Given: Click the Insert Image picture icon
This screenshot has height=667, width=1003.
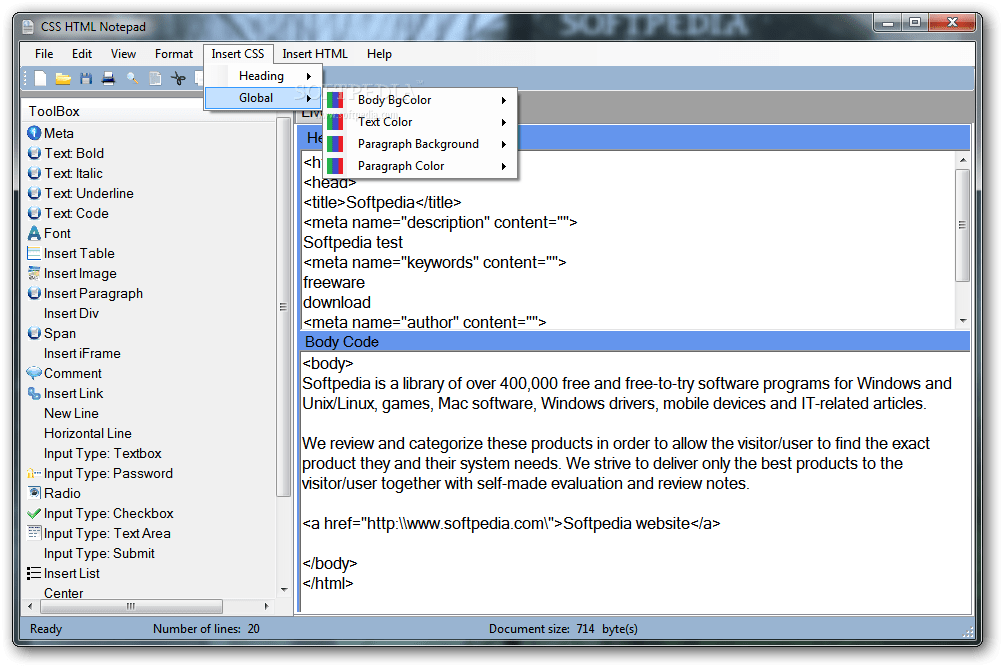Looking at the screenshot, I should pyautogui.click(x=35, y=273).
